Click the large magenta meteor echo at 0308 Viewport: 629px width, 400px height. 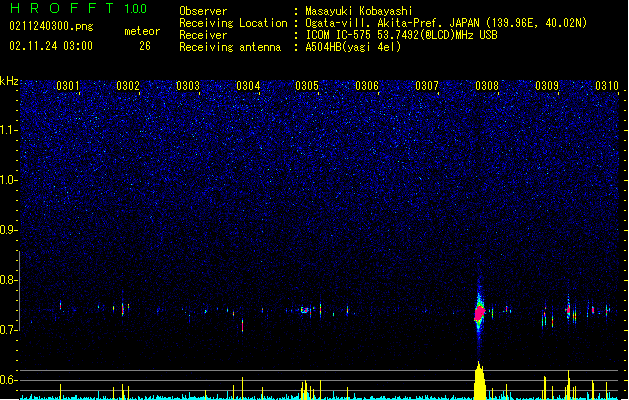[479, 312]
